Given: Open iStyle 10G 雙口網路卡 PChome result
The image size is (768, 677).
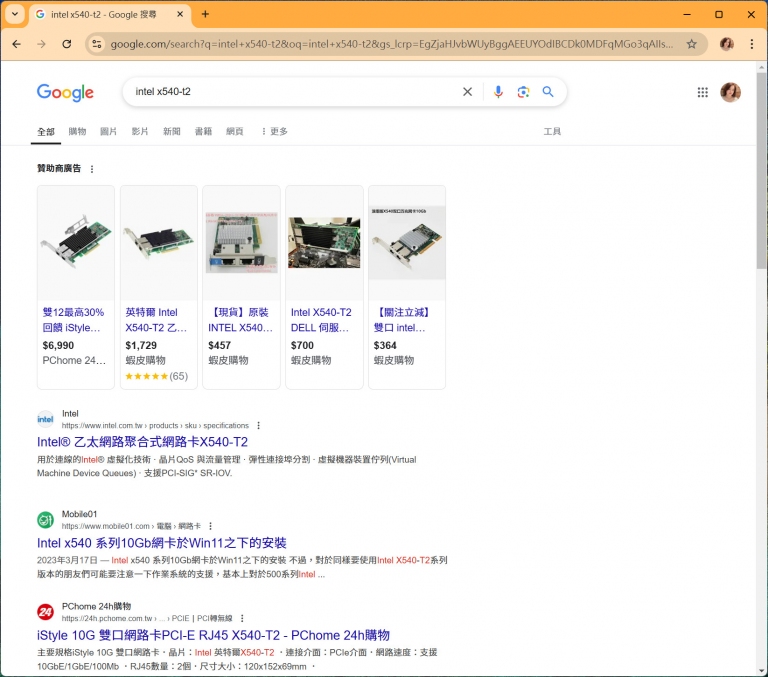Looking at the screenshot, I should pyautogui.click(x=213, y=635).
